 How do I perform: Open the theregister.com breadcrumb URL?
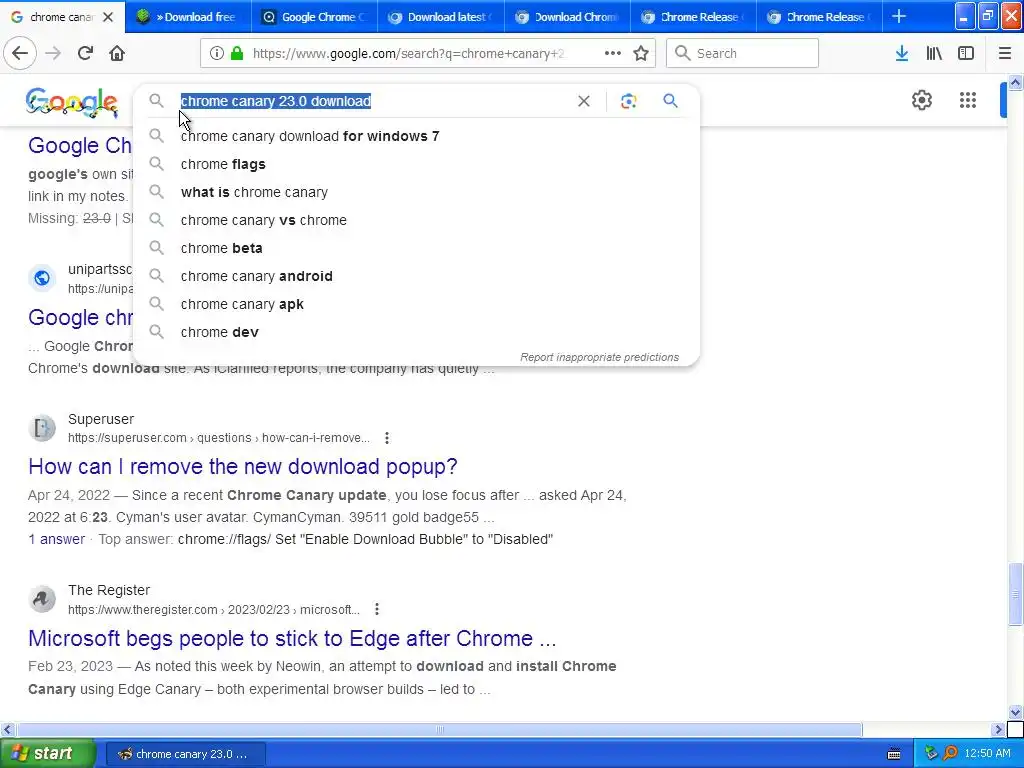point(214,609)
